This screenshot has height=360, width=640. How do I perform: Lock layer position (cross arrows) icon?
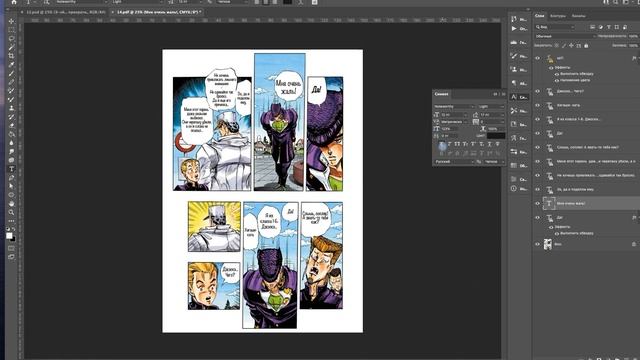click(571, 46)
